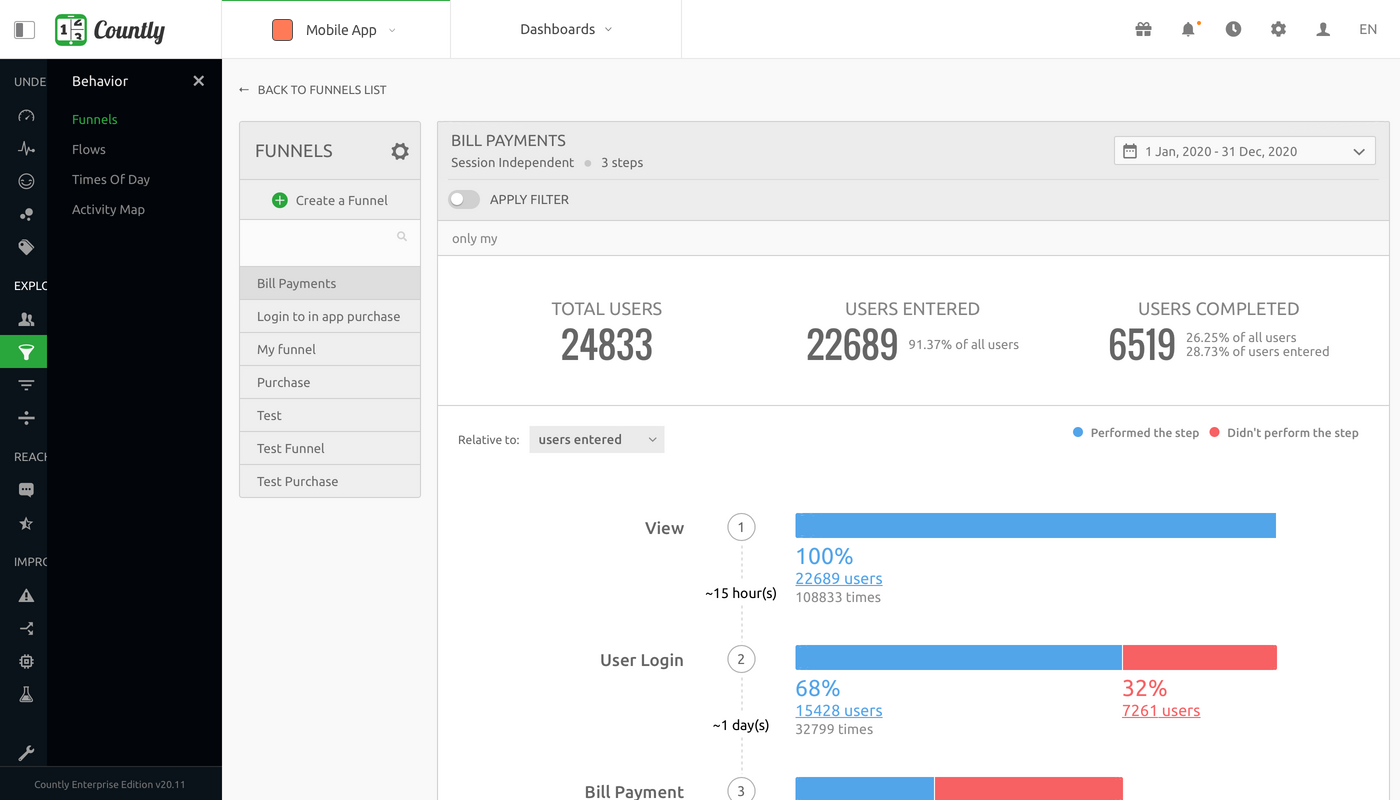The image size is (1400, 800).
Task: Toggle the sidebar collapse icon
Action: click(25, 30)
